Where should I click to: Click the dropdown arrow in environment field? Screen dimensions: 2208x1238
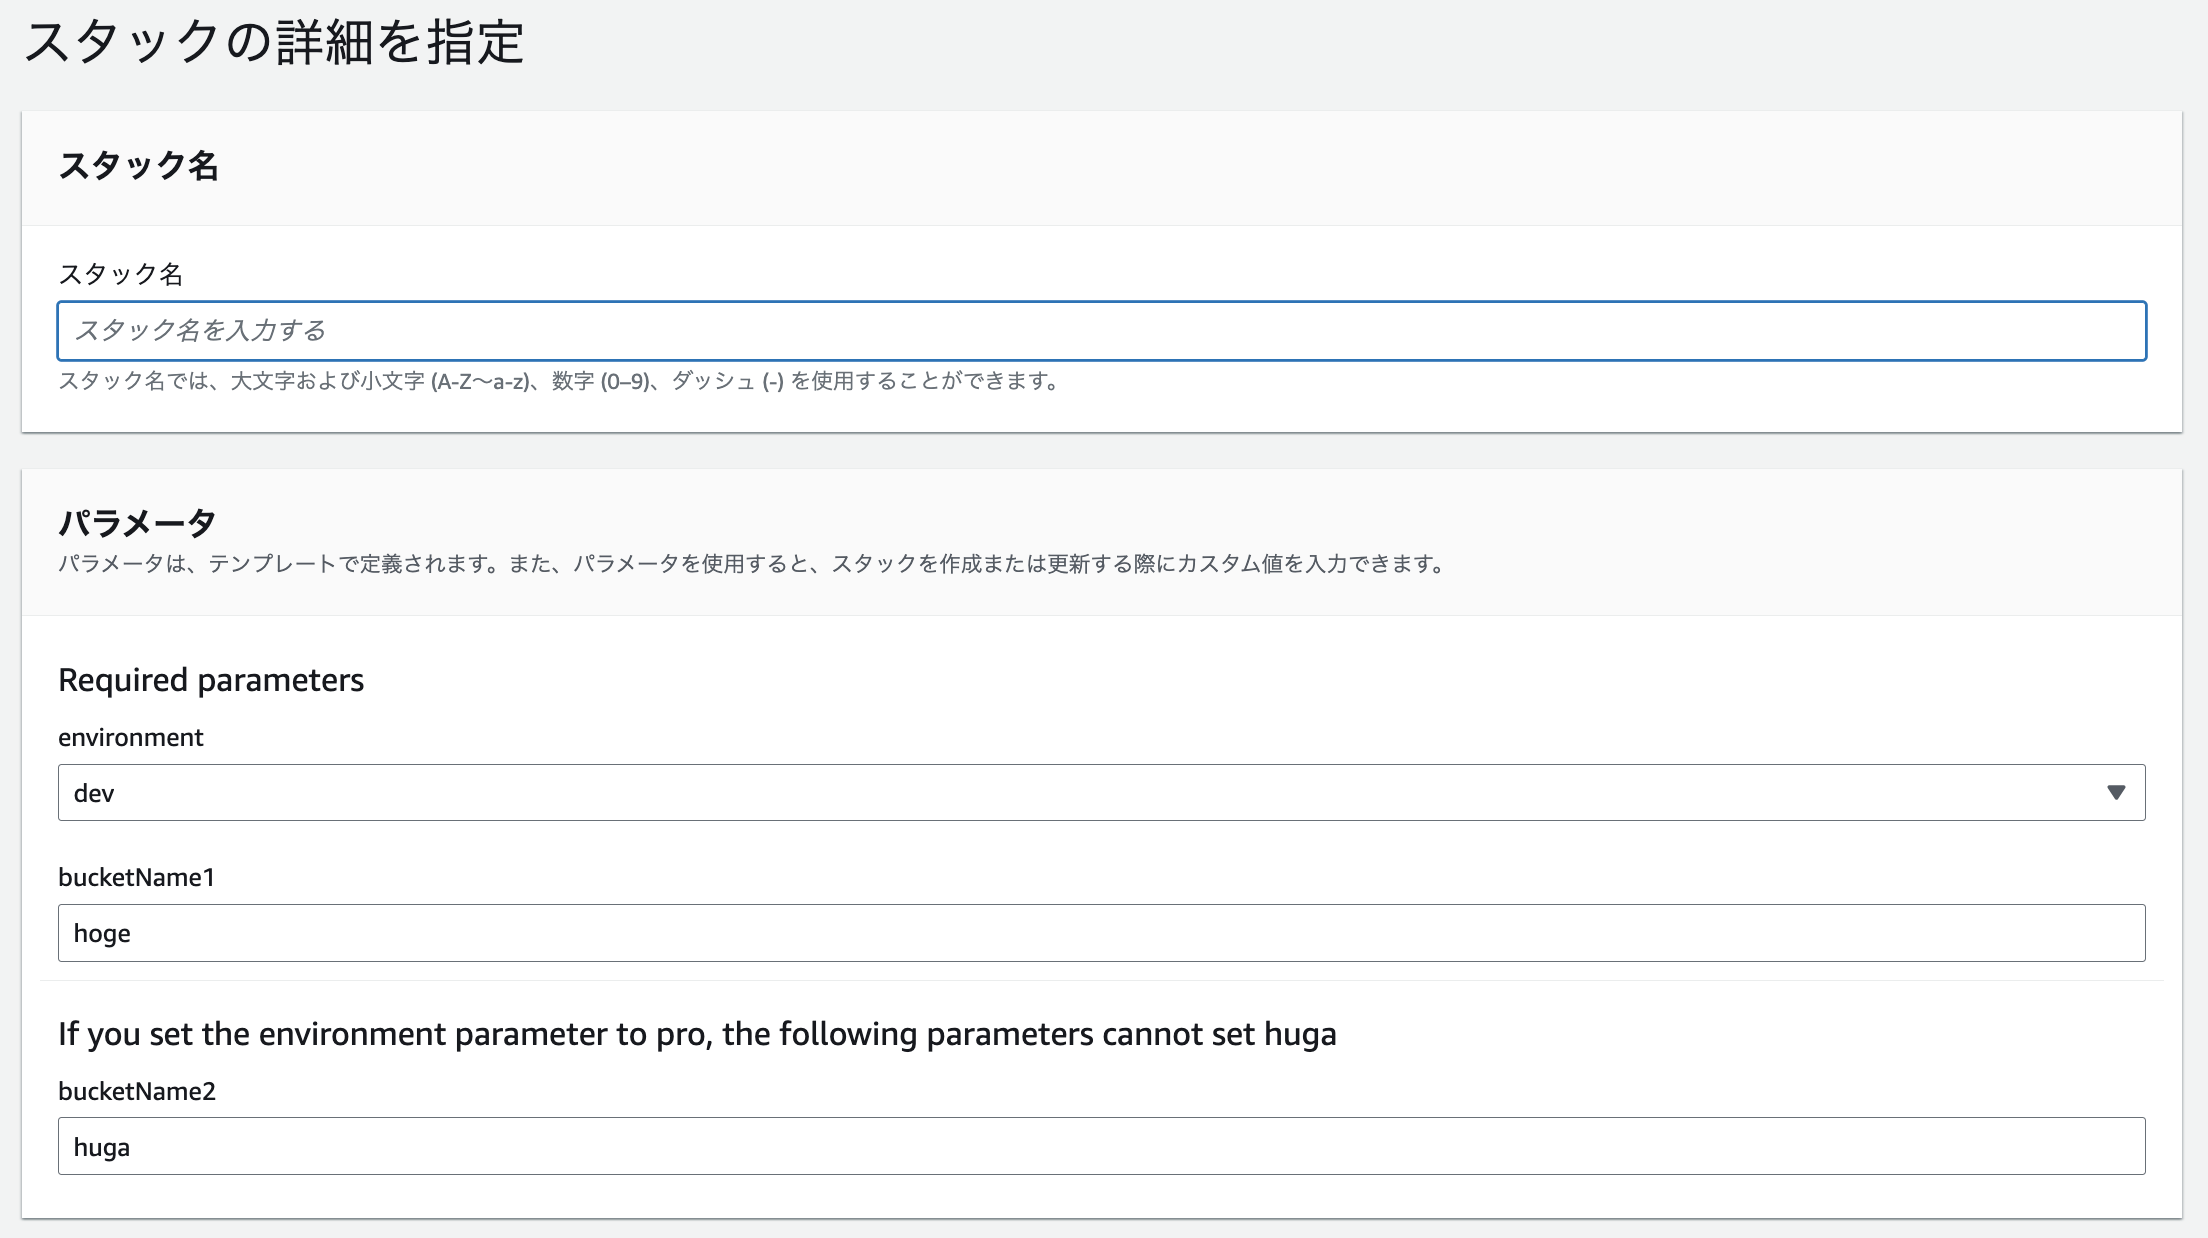(x=2115, y=792)
